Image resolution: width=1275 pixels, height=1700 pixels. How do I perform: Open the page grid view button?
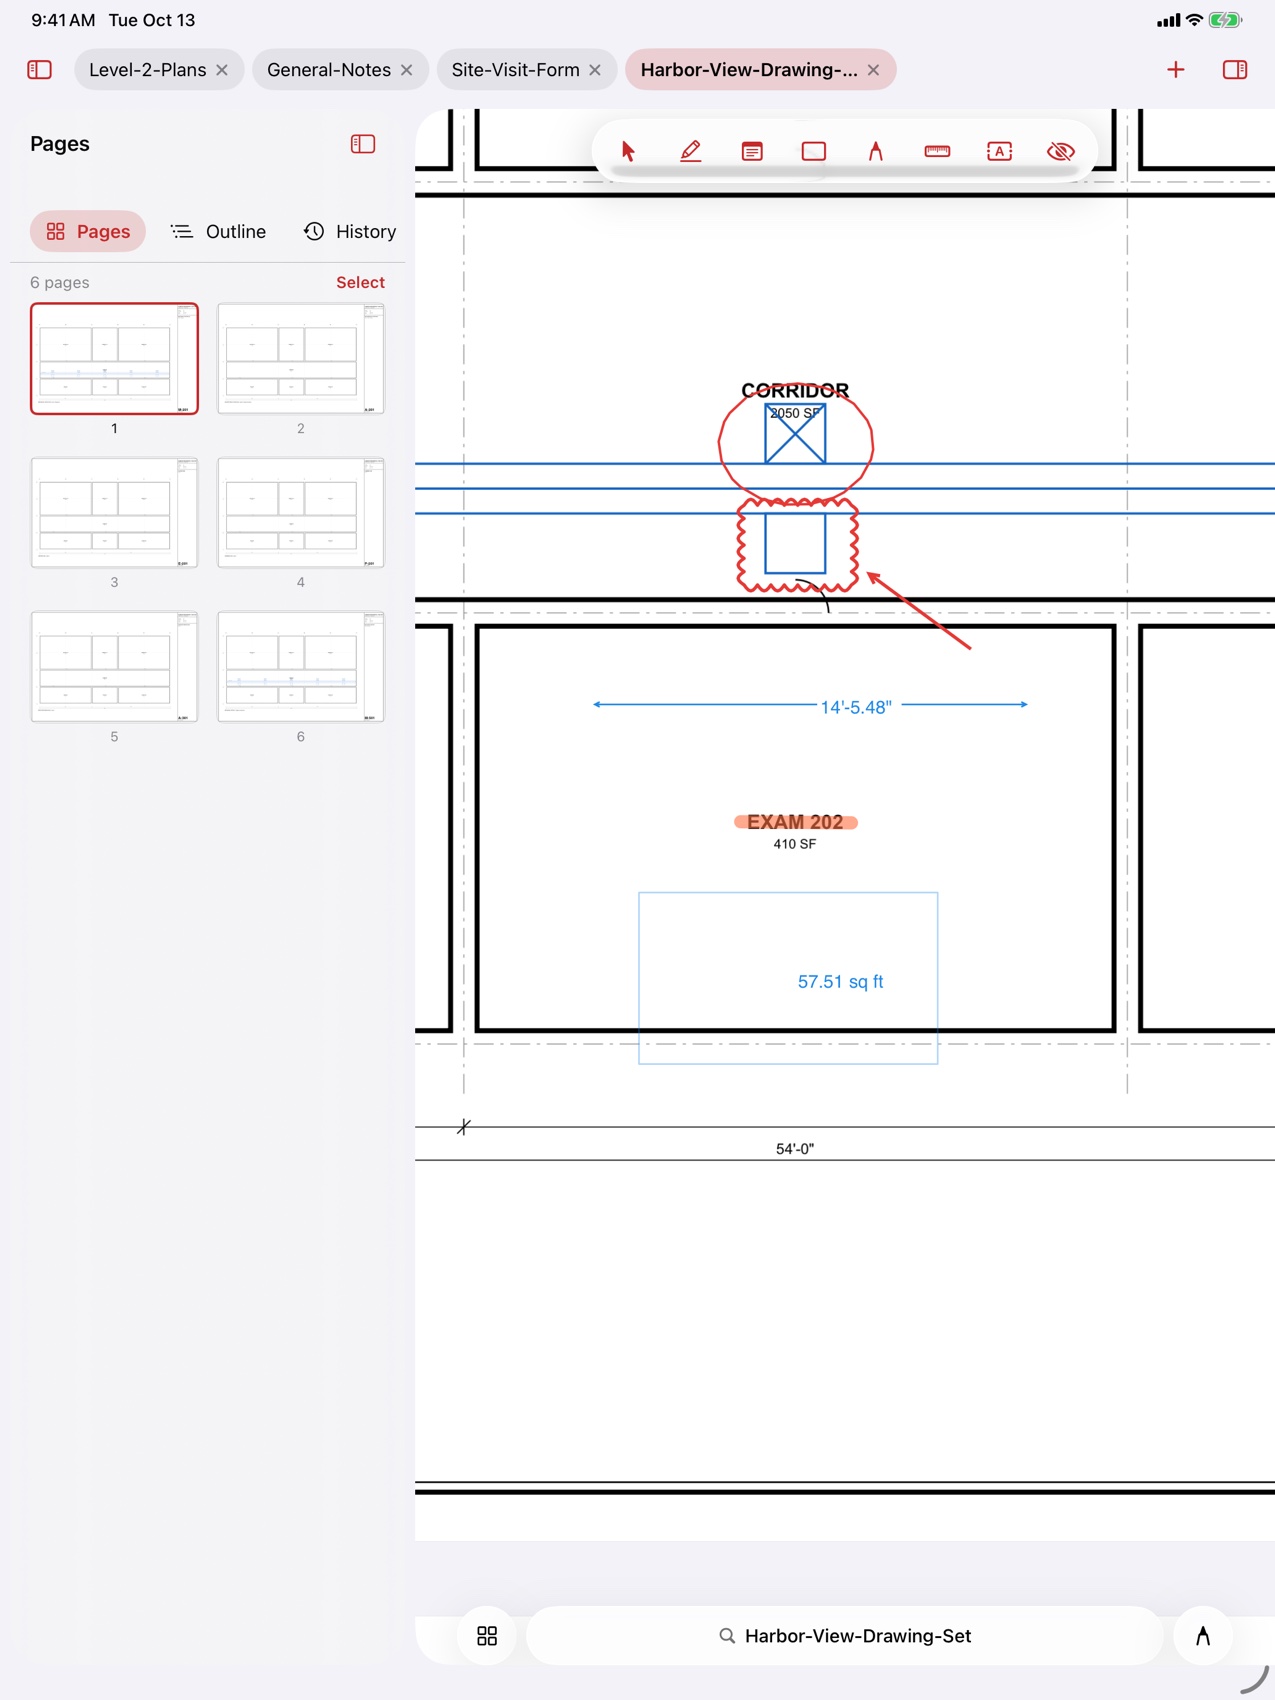click(487, 1636)
